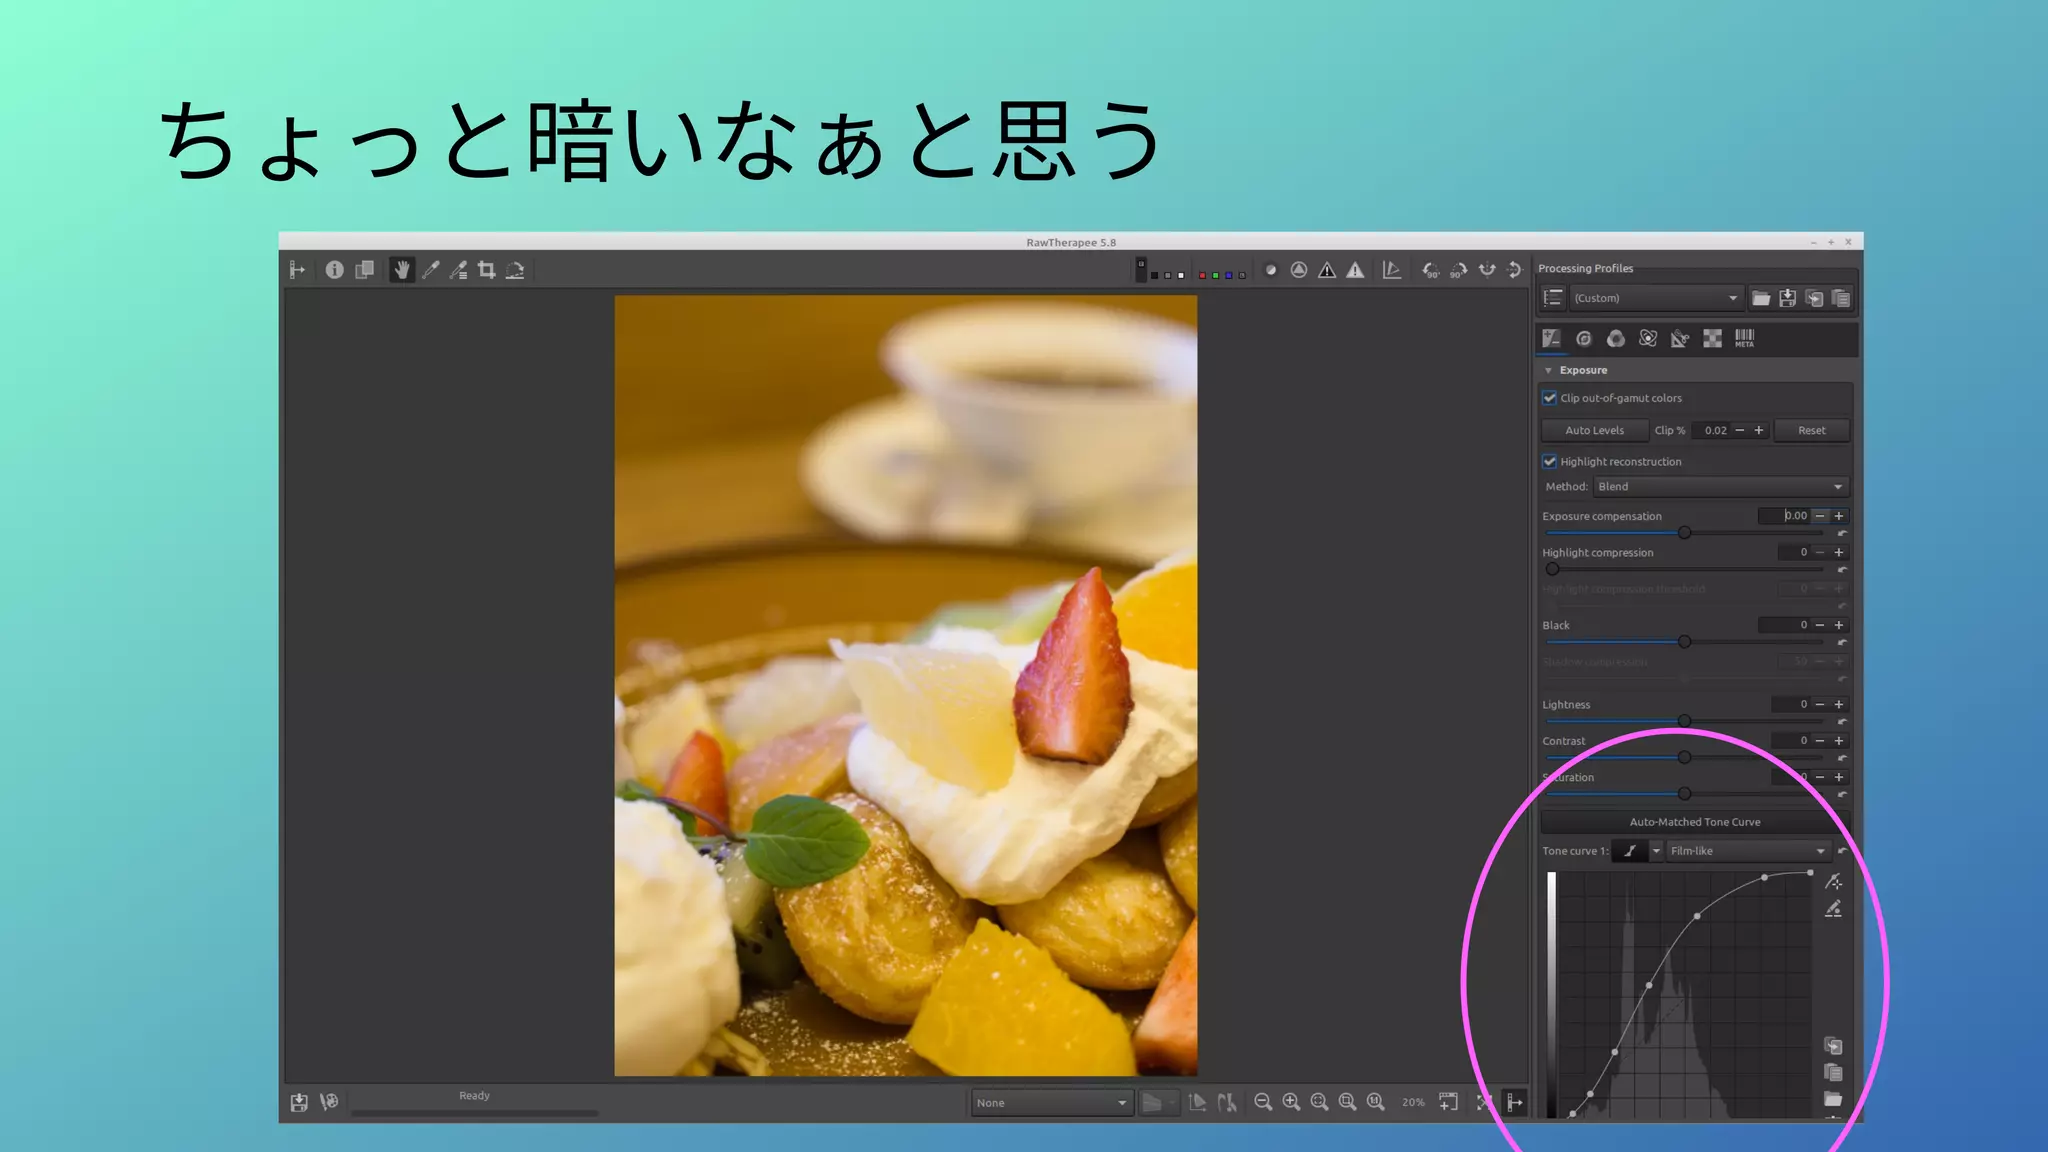Select the Straighten rotate tool
Screen dimensions: 2048x1152
(x=515, y=270)
